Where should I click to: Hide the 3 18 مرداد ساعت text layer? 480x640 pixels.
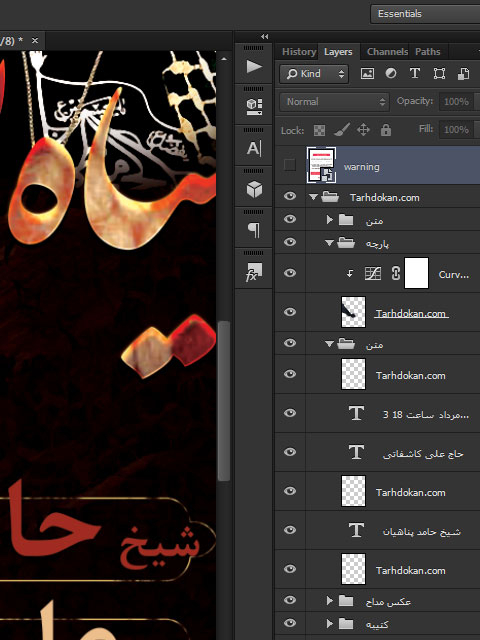point(290,413)
